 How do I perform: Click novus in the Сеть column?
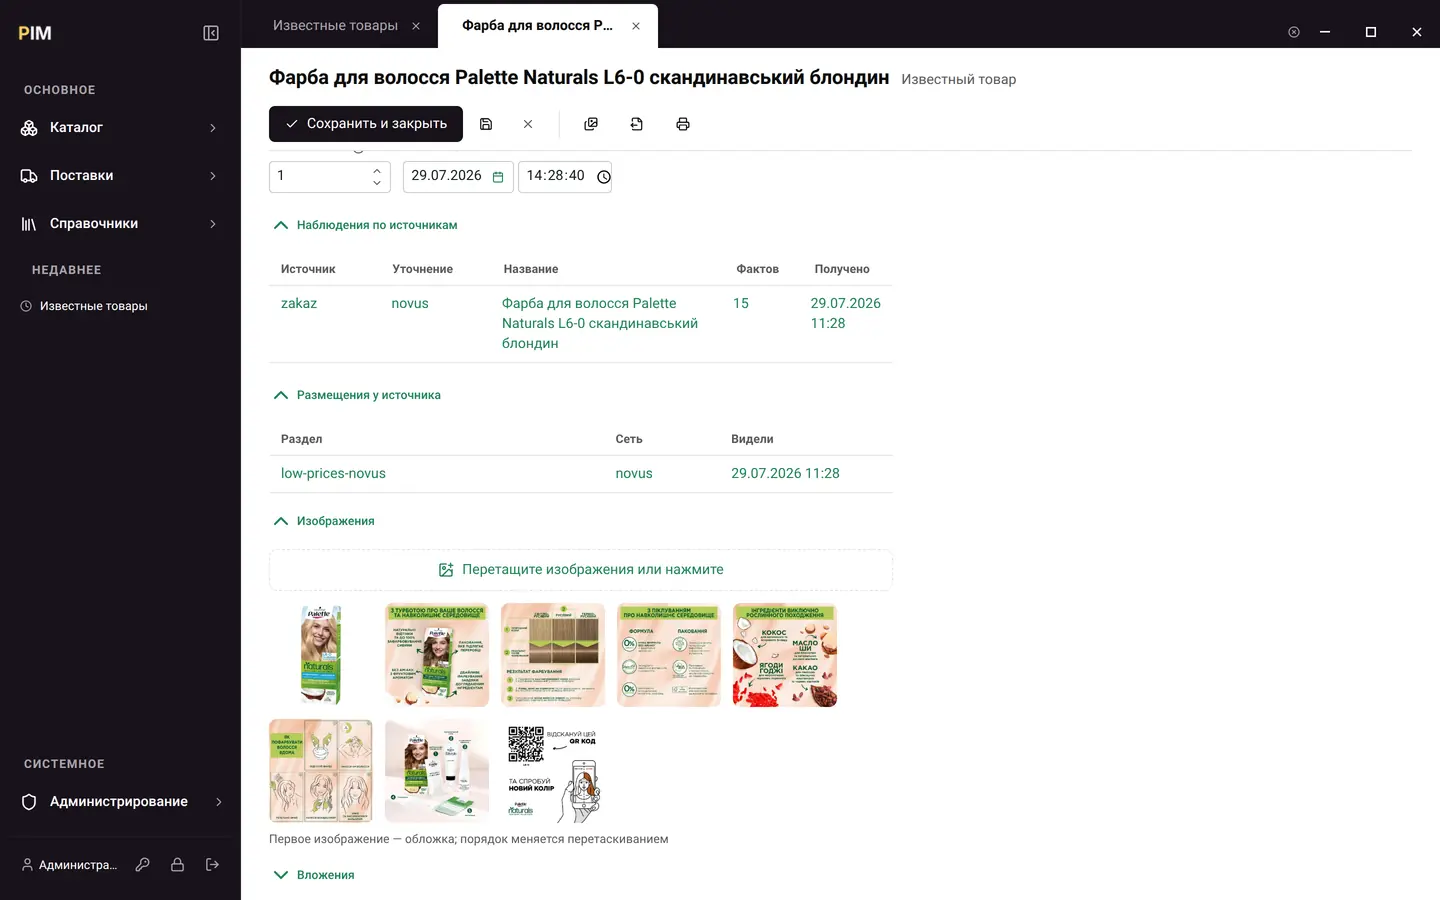[x=634, y=473]
